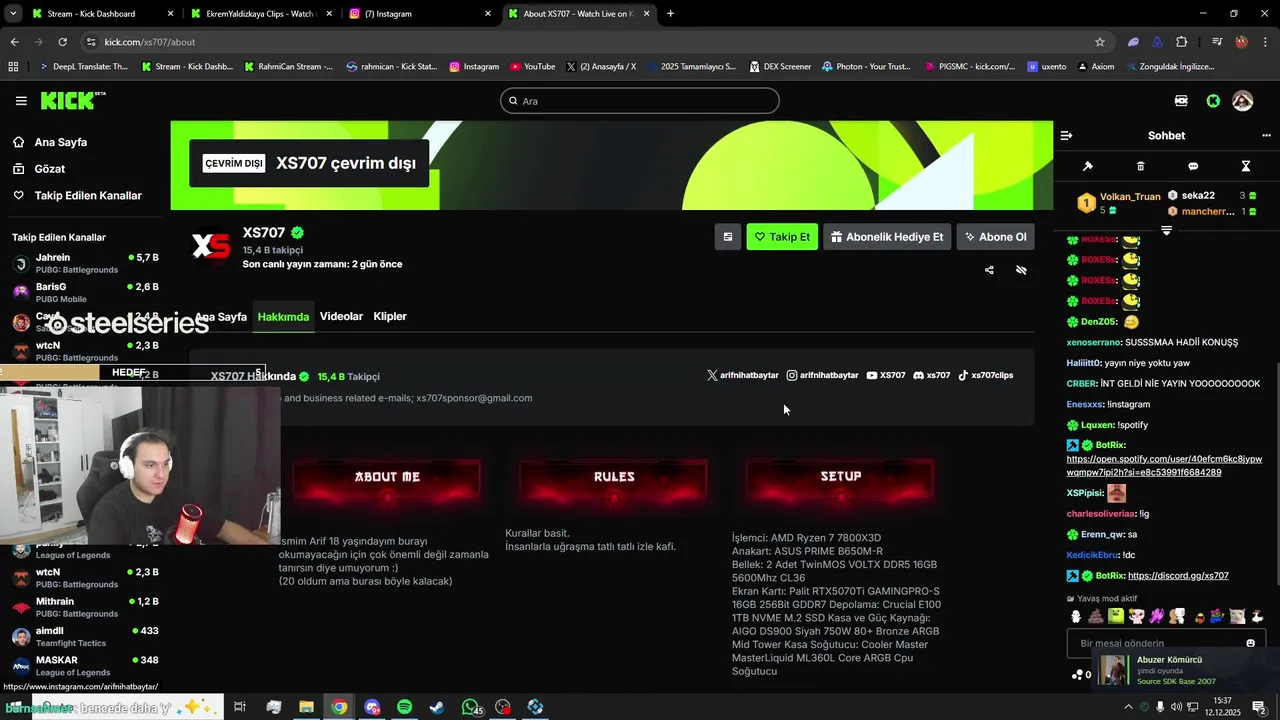Open the DEX Screener bookmark

pyautogui.click(x=779, y=67)
